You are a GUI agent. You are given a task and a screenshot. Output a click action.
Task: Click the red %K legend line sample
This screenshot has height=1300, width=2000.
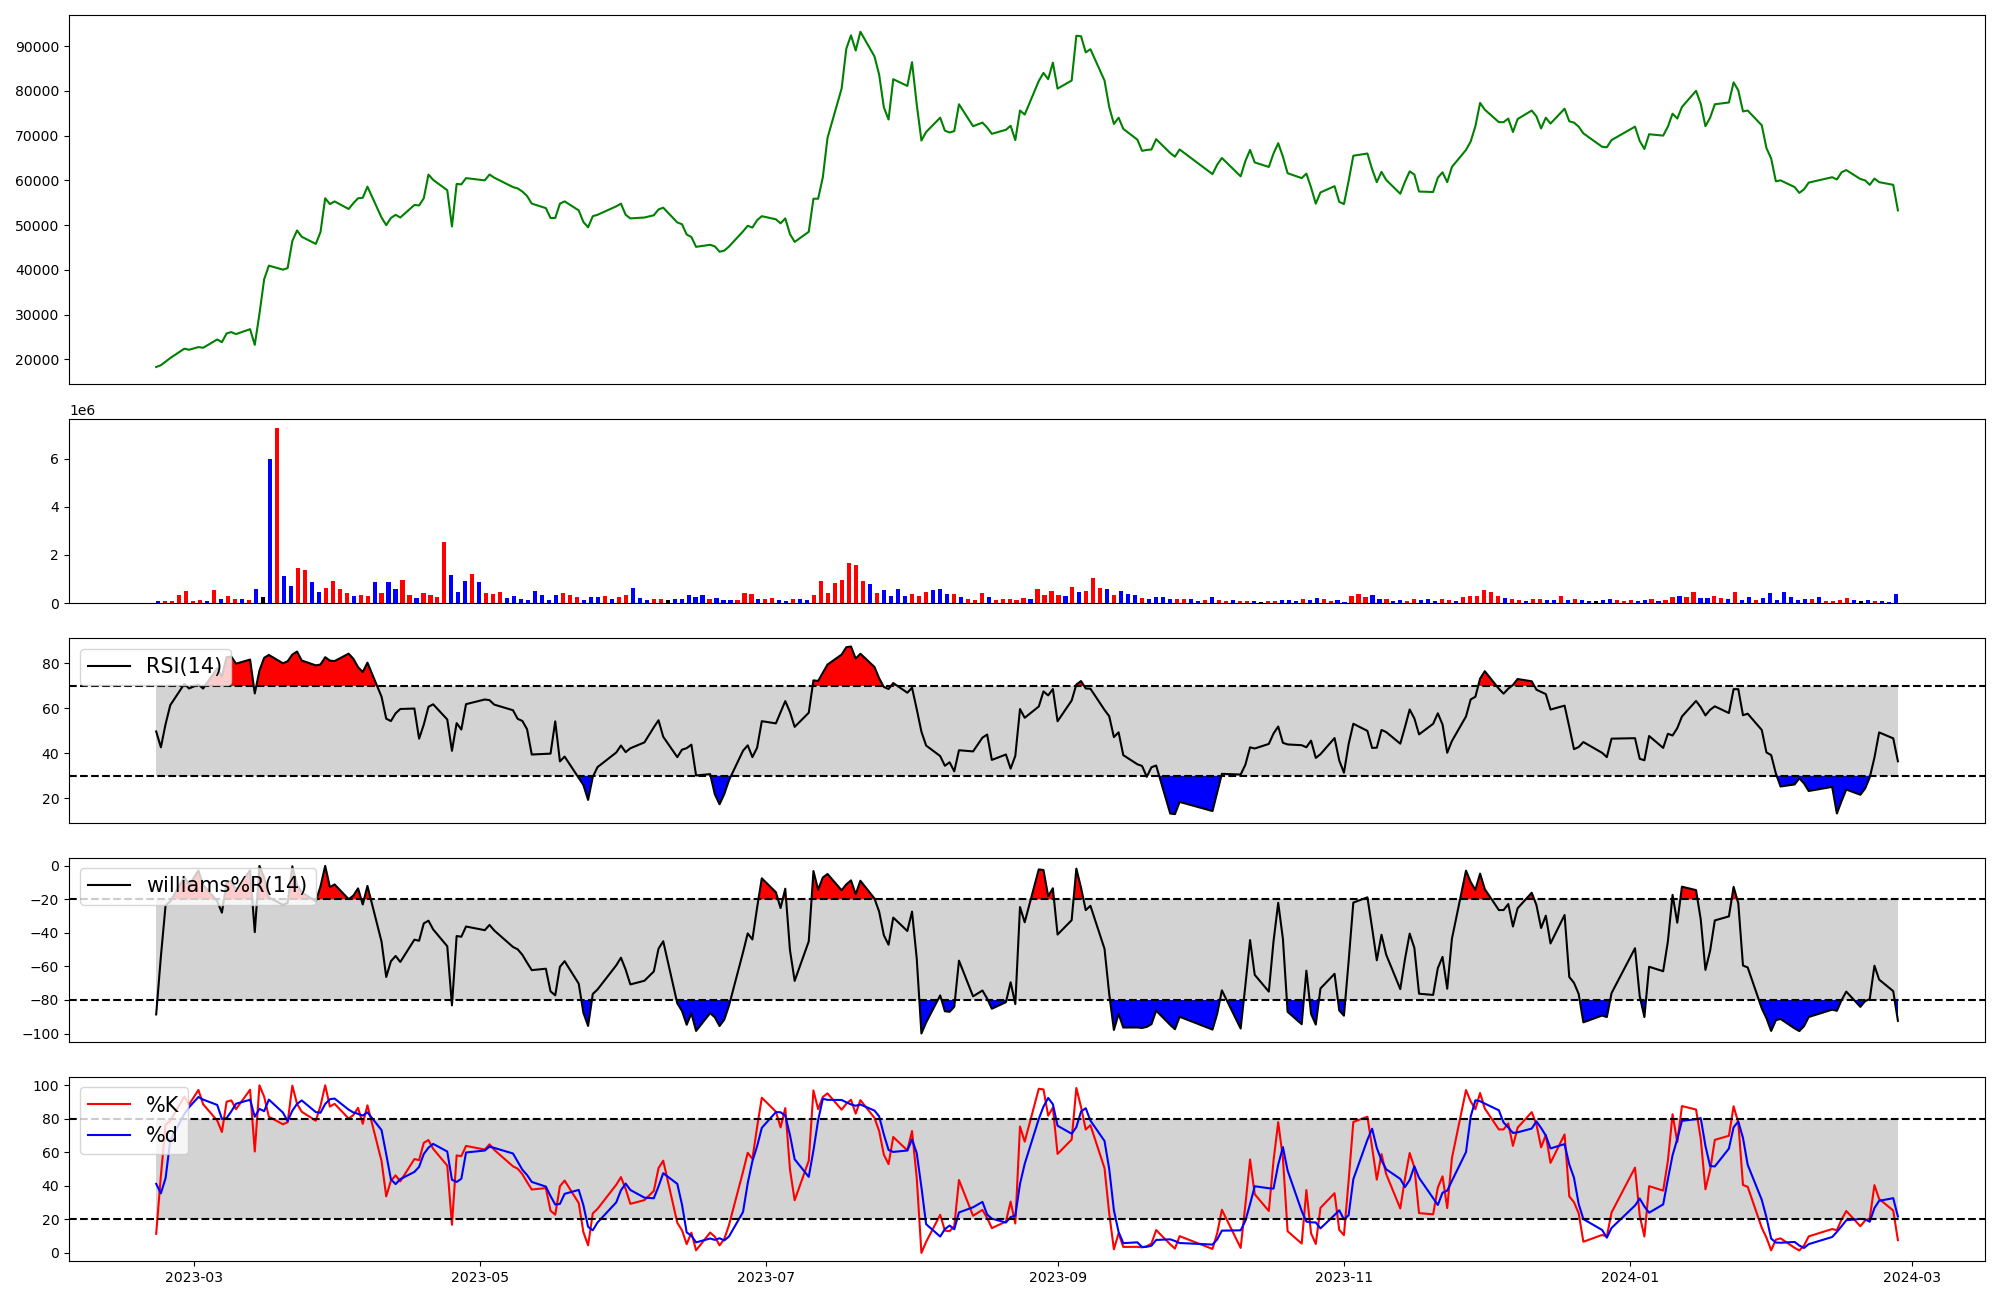coord(109,1104)
